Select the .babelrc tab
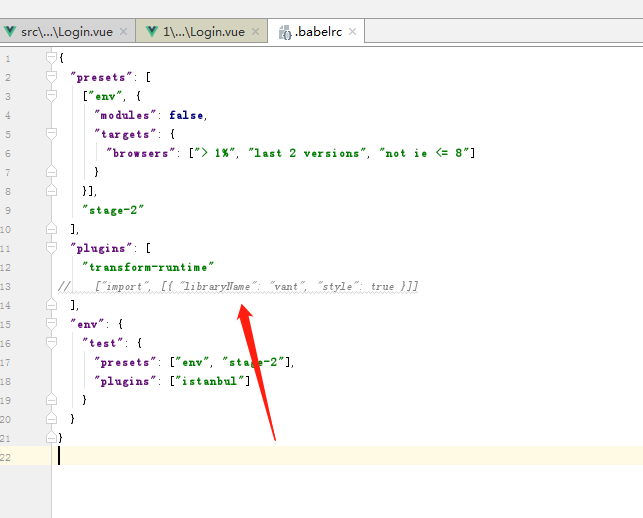 (318, 32)
